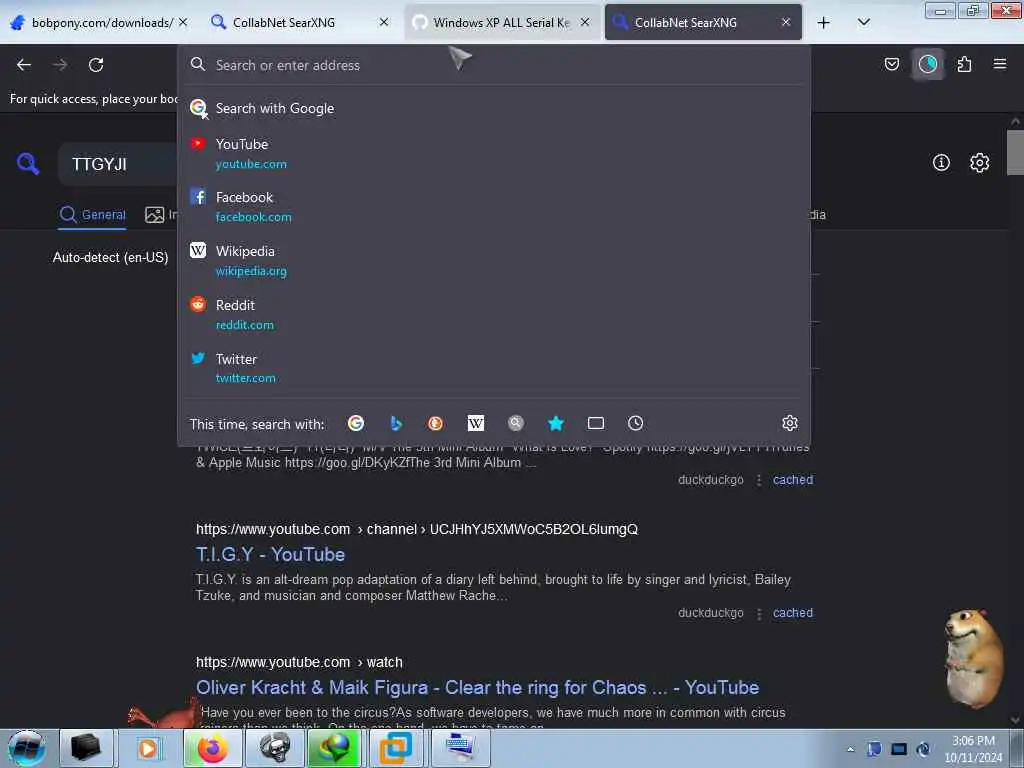Open the Pocket save icon
Viewport: 1024px width, 768px height.
tap(891, 64)
